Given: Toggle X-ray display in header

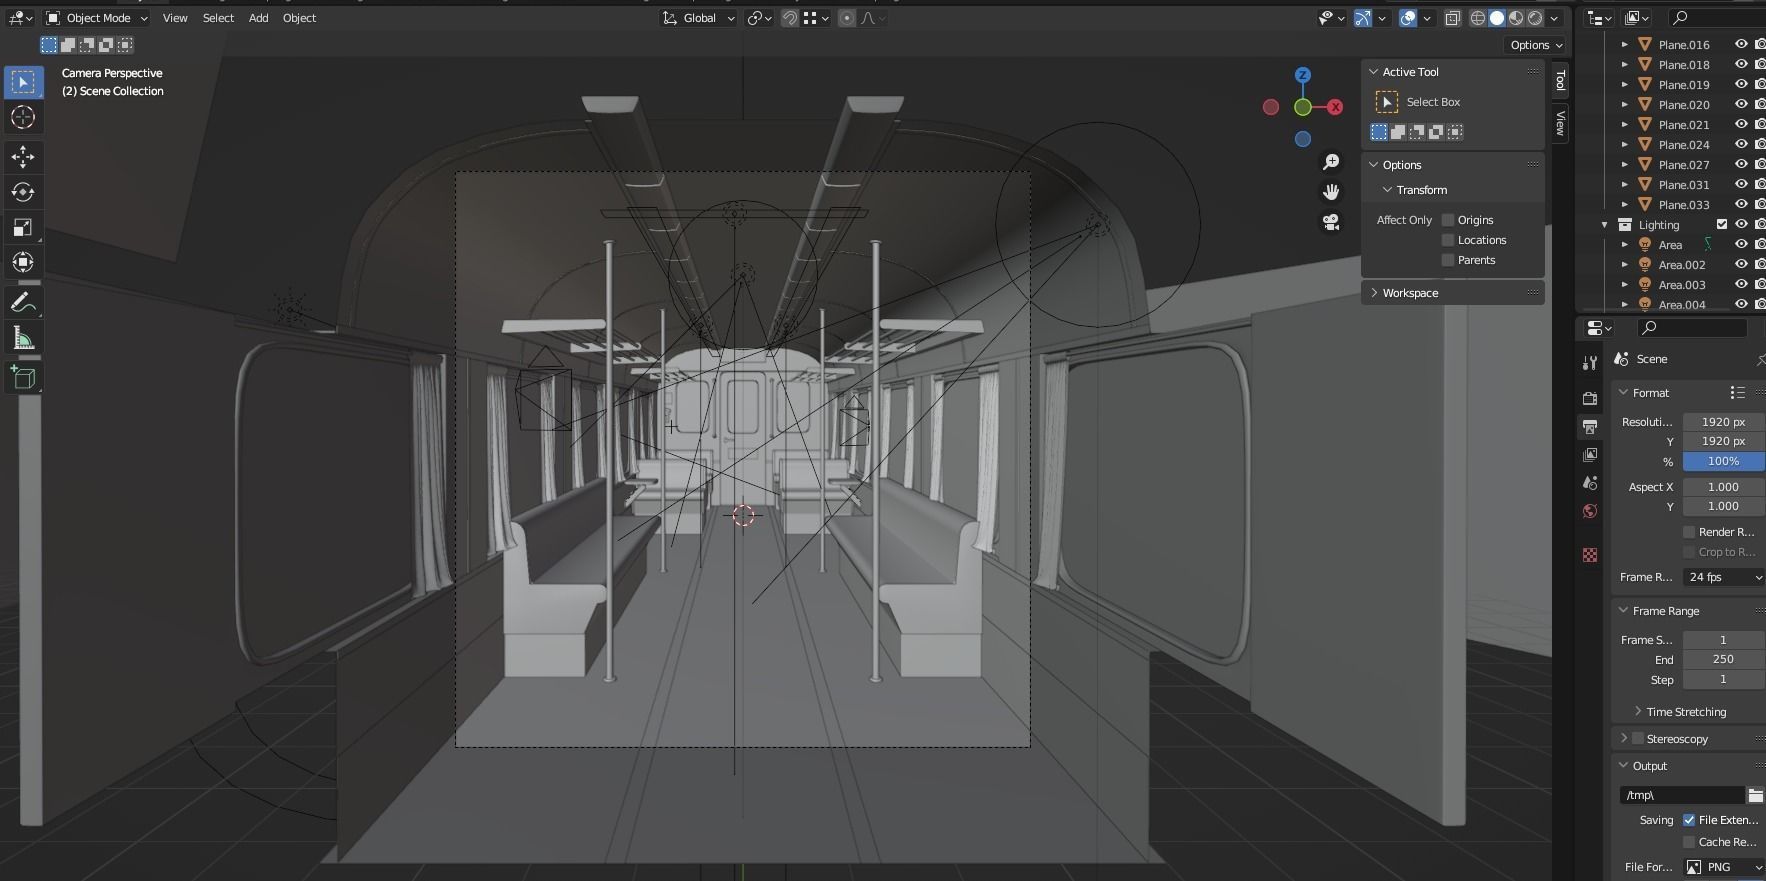Looking at the screenshot, I should click(x=1452, y=18).
